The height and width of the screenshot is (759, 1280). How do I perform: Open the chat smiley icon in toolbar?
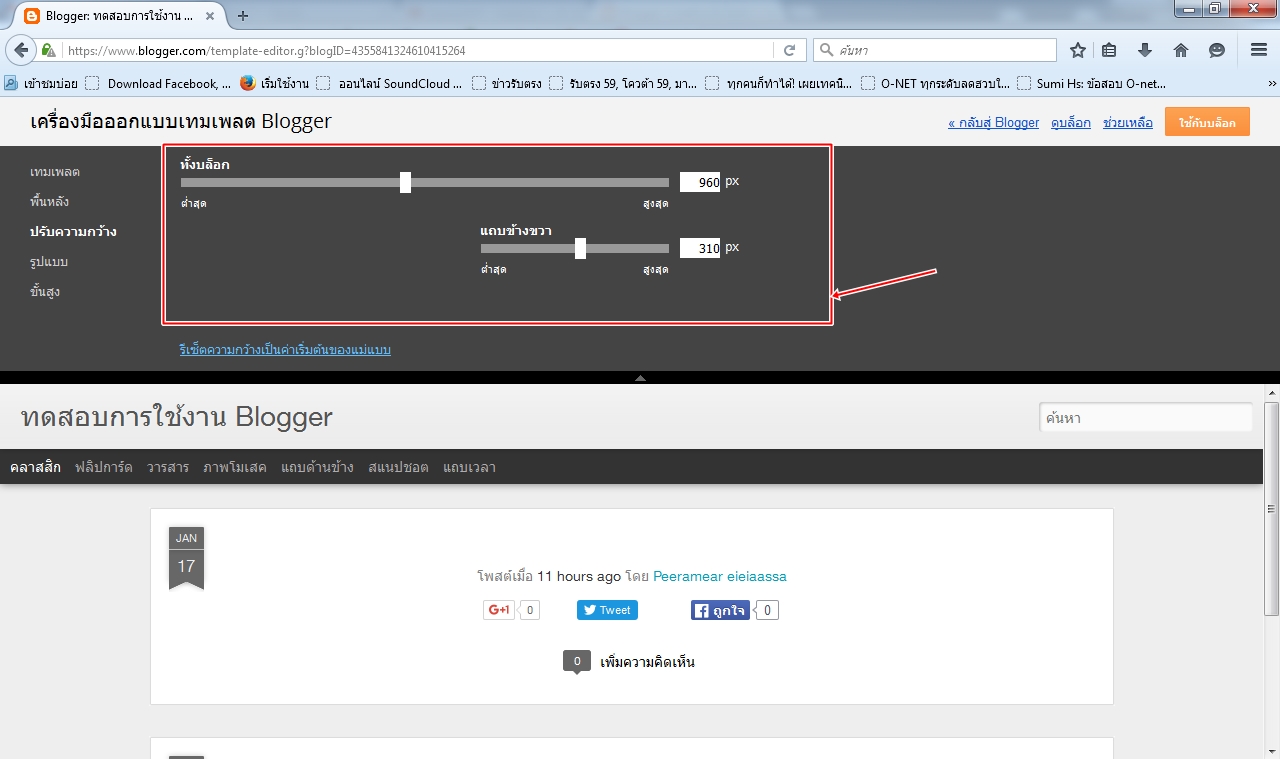[1217, 50]
